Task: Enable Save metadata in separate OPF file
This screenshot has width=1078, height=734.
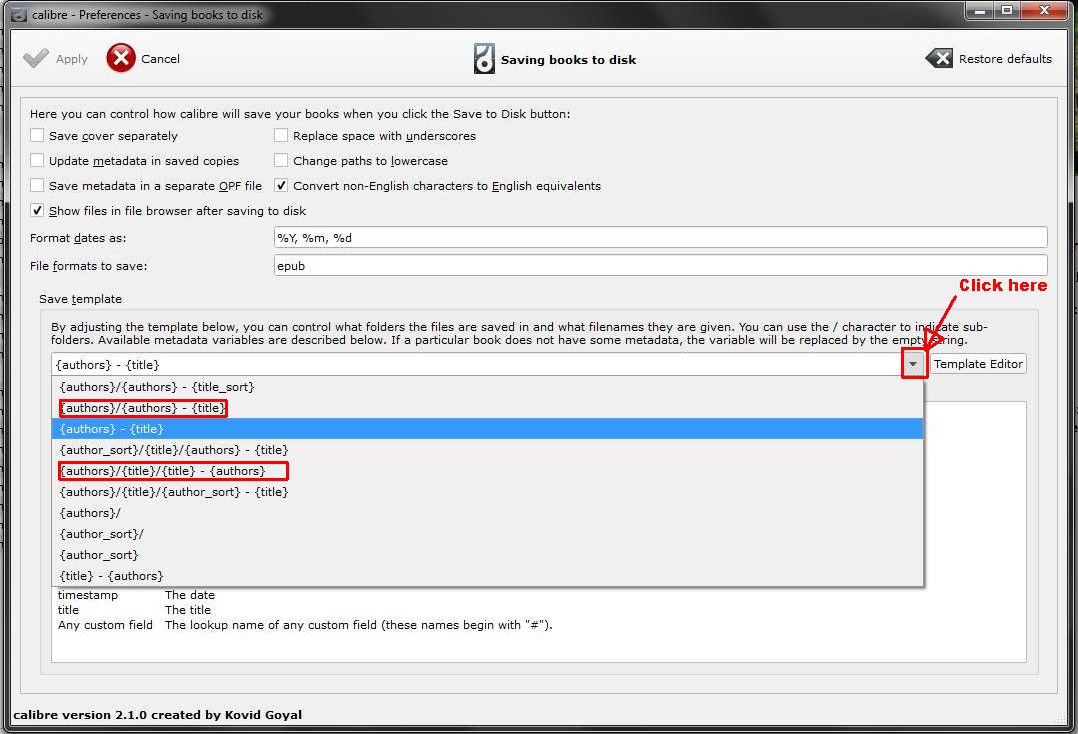Action: click(x=37, y=186)
